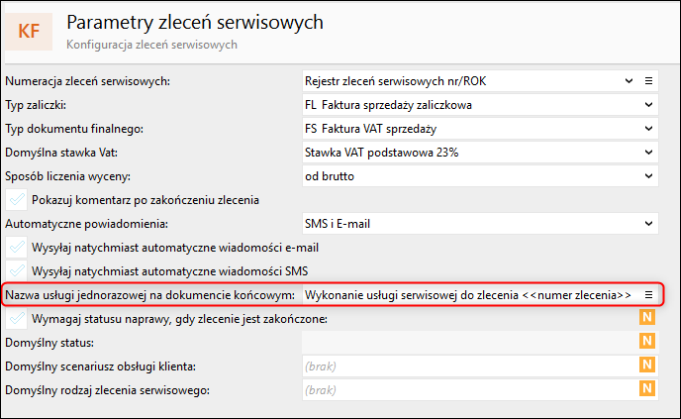The image size is (681, 419).
Task: Expand the Numeracja zleceń serwisowych dropdown
Action: pos(628,81)
